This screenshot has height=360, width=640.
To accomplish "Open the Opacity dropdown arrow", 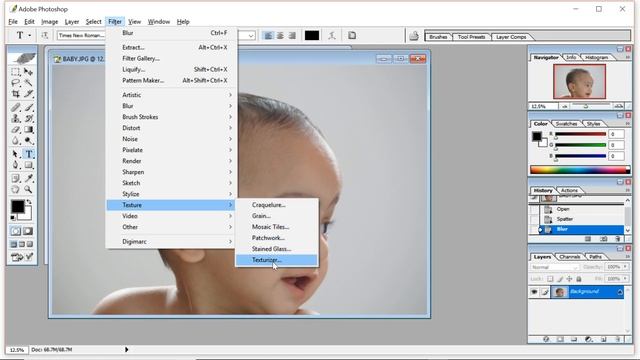I will click(x=625, y=267).
